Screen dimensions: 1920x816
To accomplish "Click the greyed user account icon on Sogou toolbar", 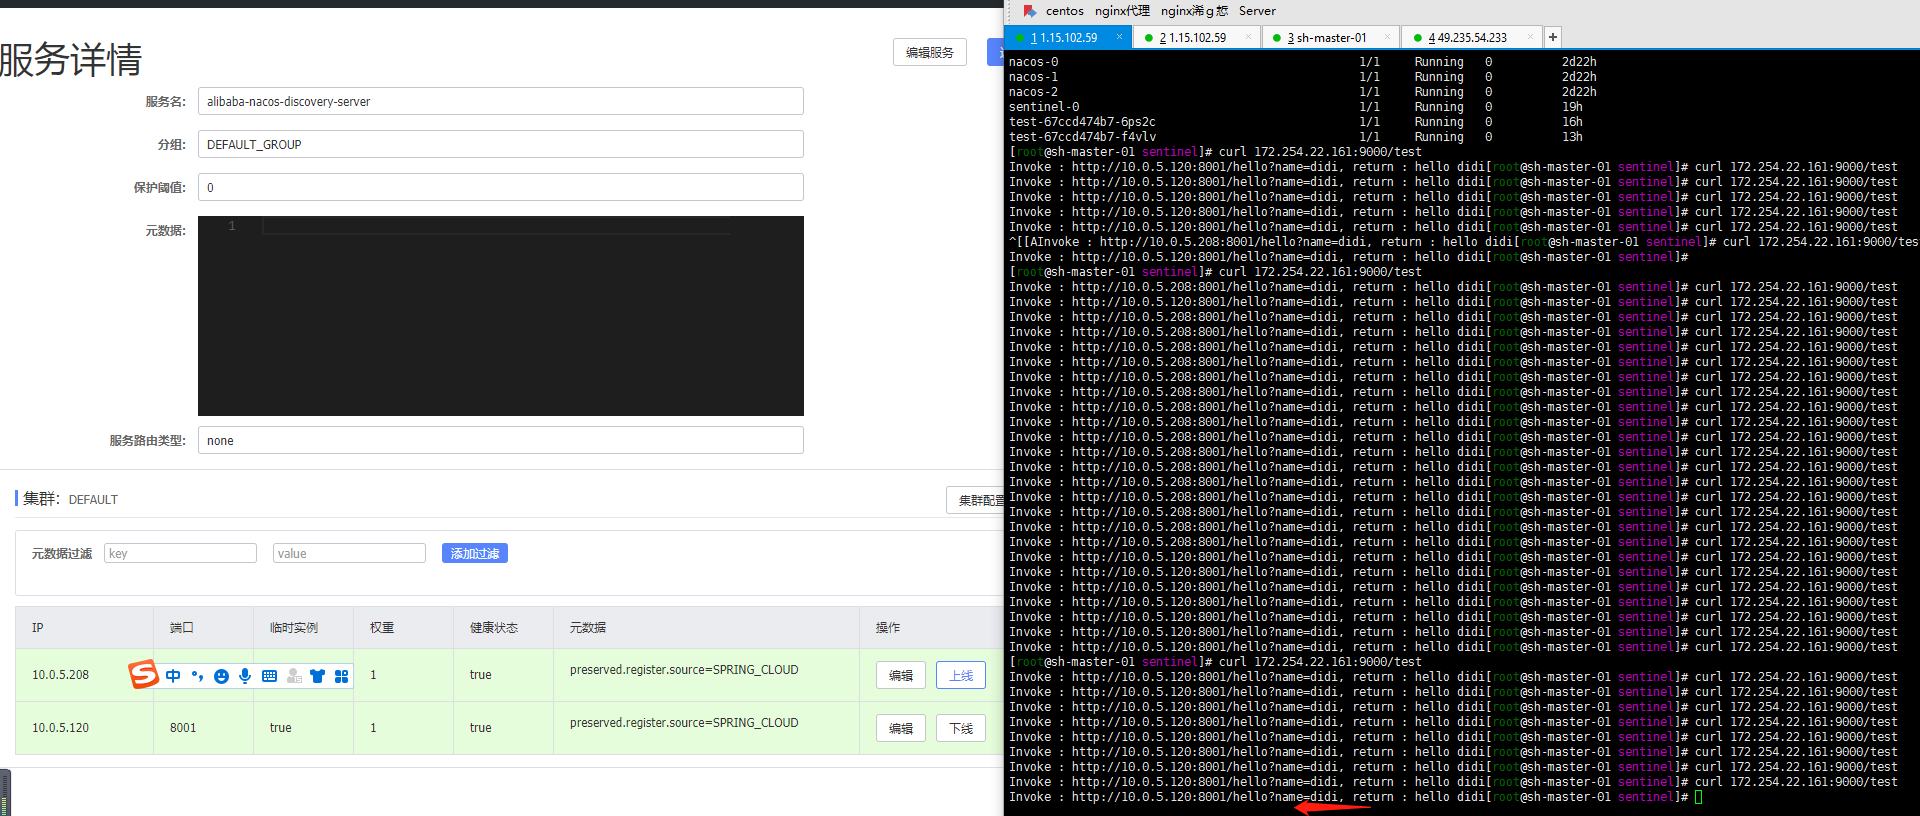I will click(294, 676).
